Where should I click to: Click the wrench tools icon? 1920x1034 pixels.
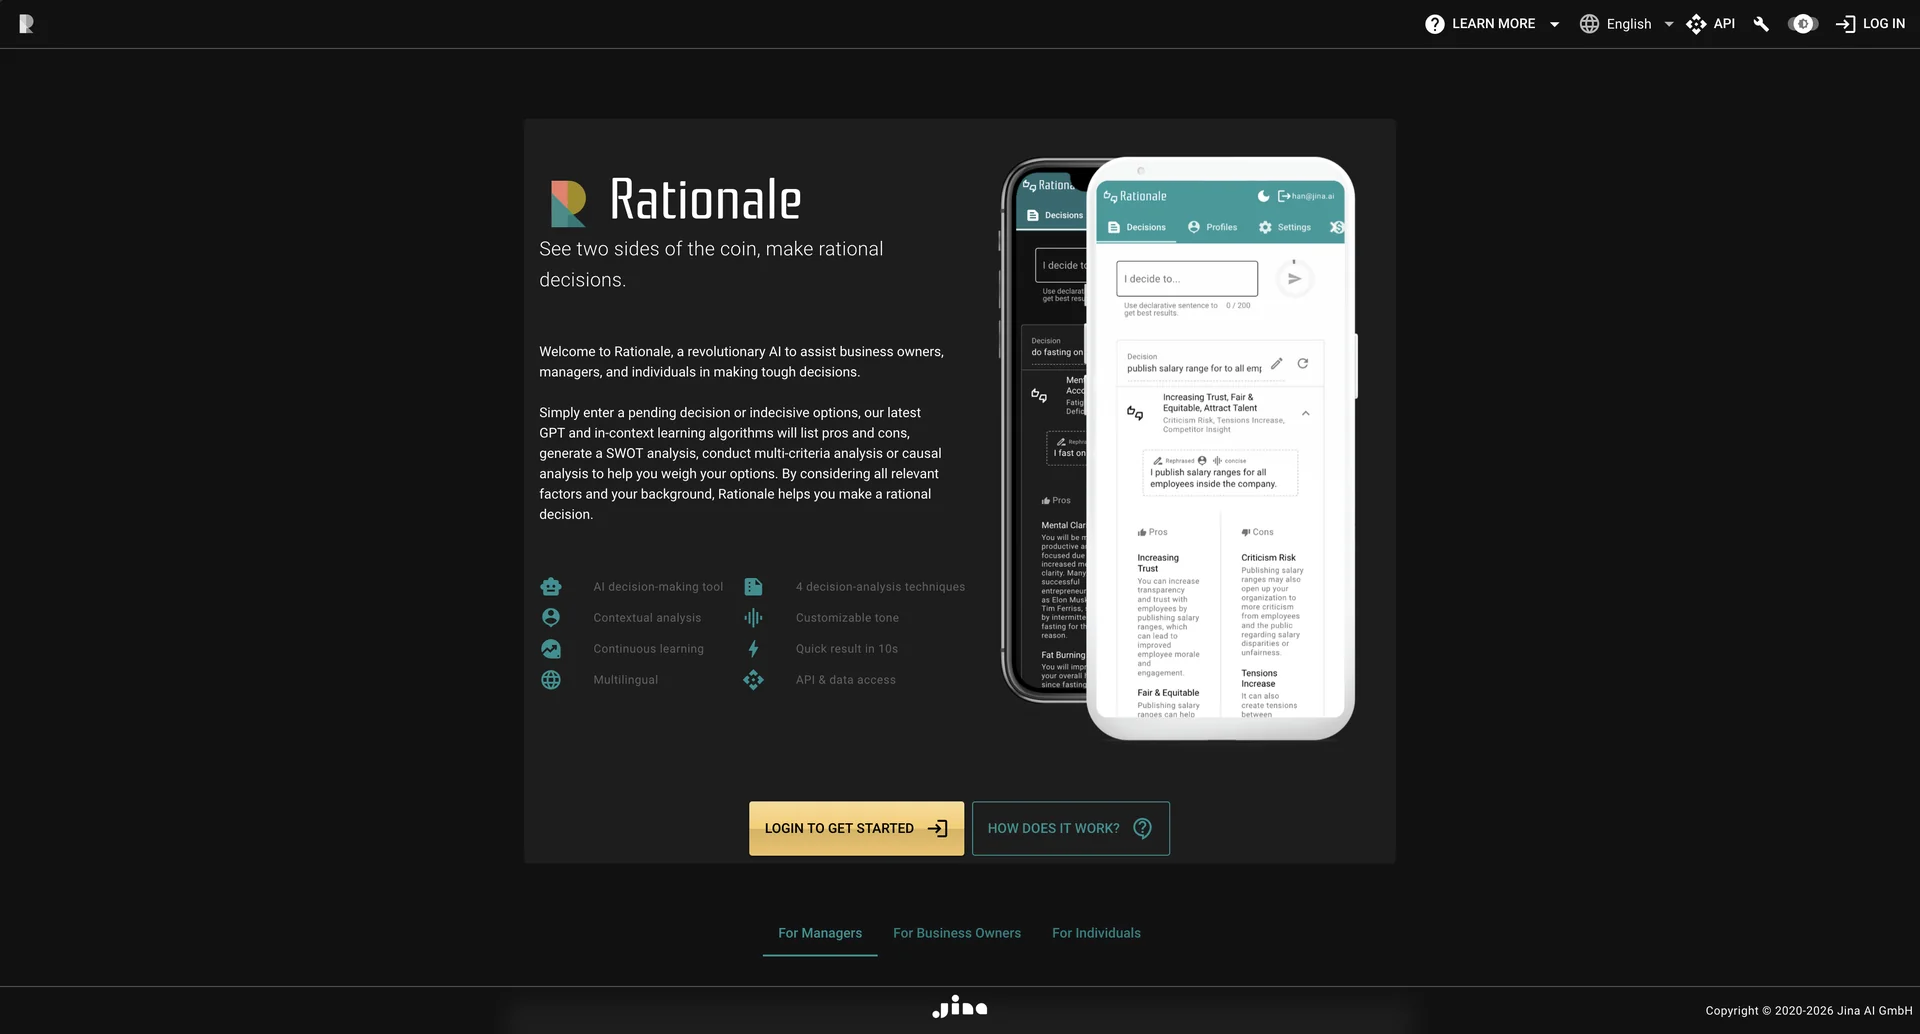point(1761,24)
